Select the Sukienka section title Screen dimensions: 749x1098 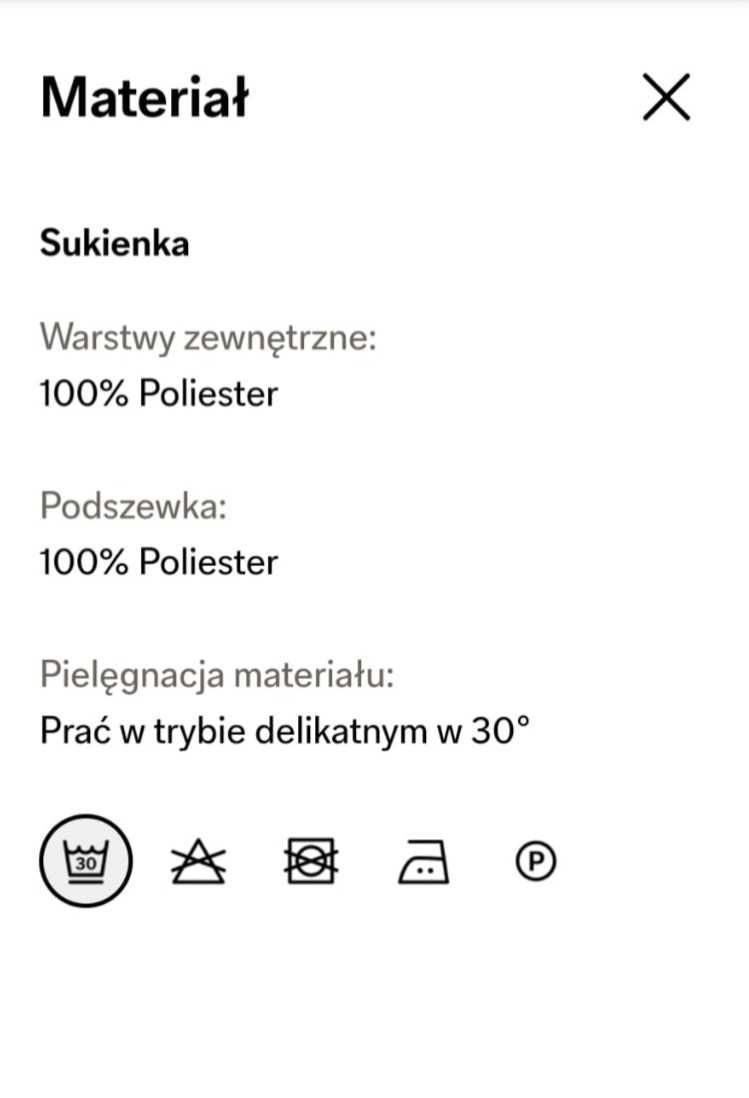pos(115,244)
